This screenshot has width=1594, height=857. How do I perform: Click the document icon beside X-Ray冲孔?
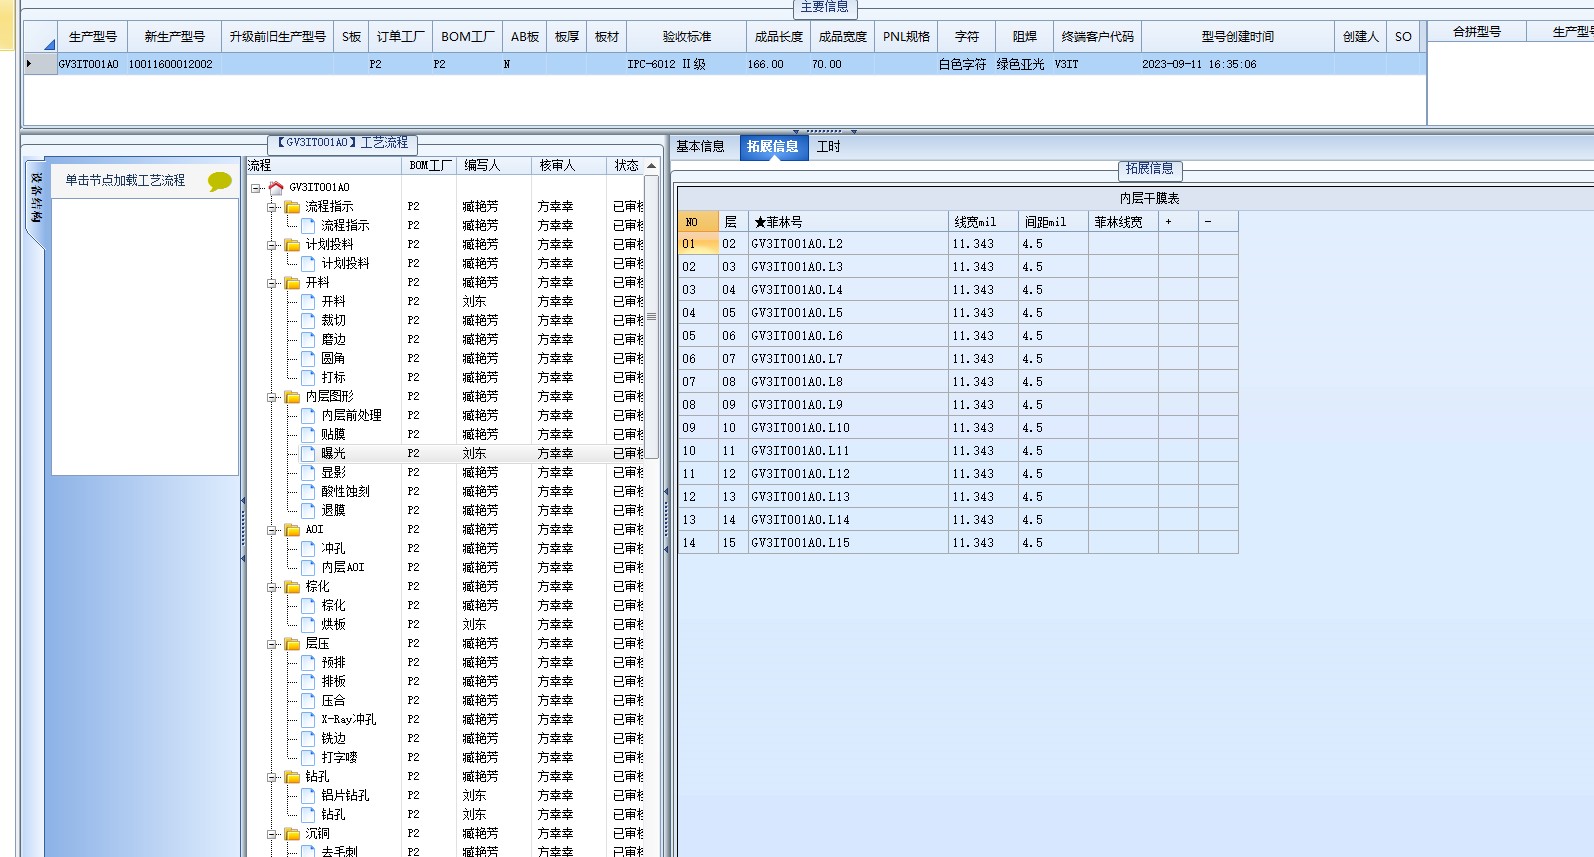tap(309, 719)
